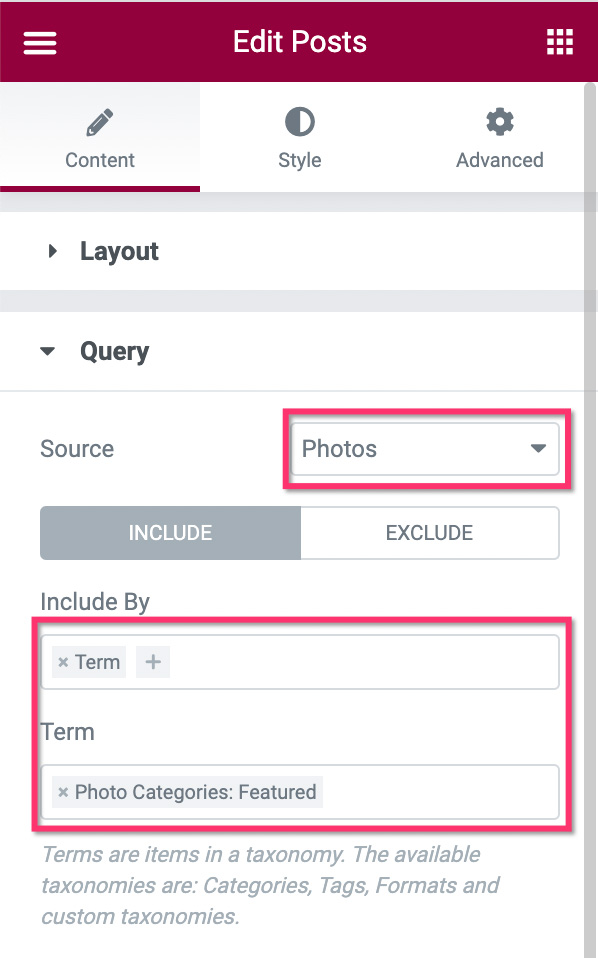598x958 pixels.
Task: Select the INCLUDE toggle option
Action: pos(170,533)
